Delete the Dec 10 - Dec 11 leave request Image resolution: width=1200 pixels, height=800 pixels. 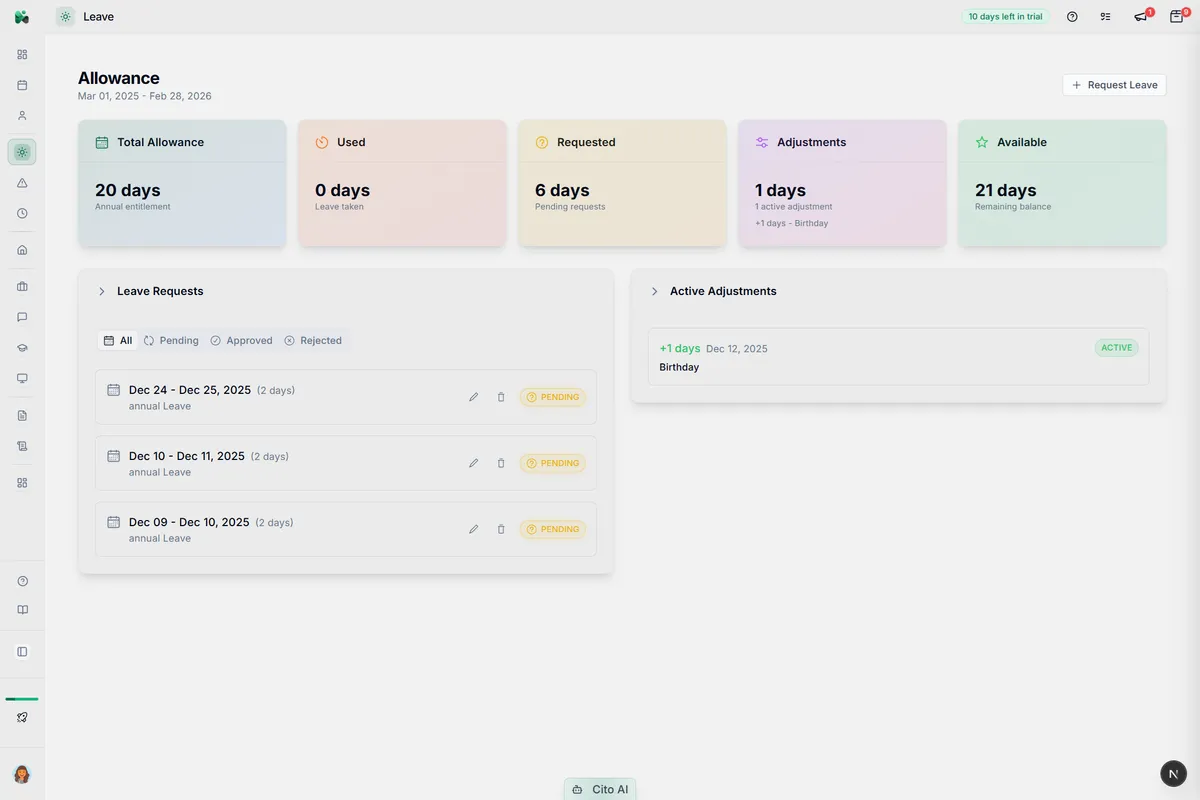[501, 463]
